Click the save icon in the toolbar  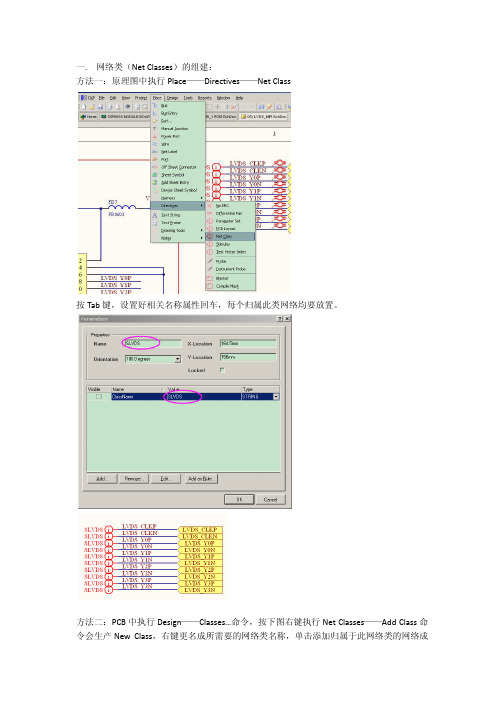tap(100, 107)
